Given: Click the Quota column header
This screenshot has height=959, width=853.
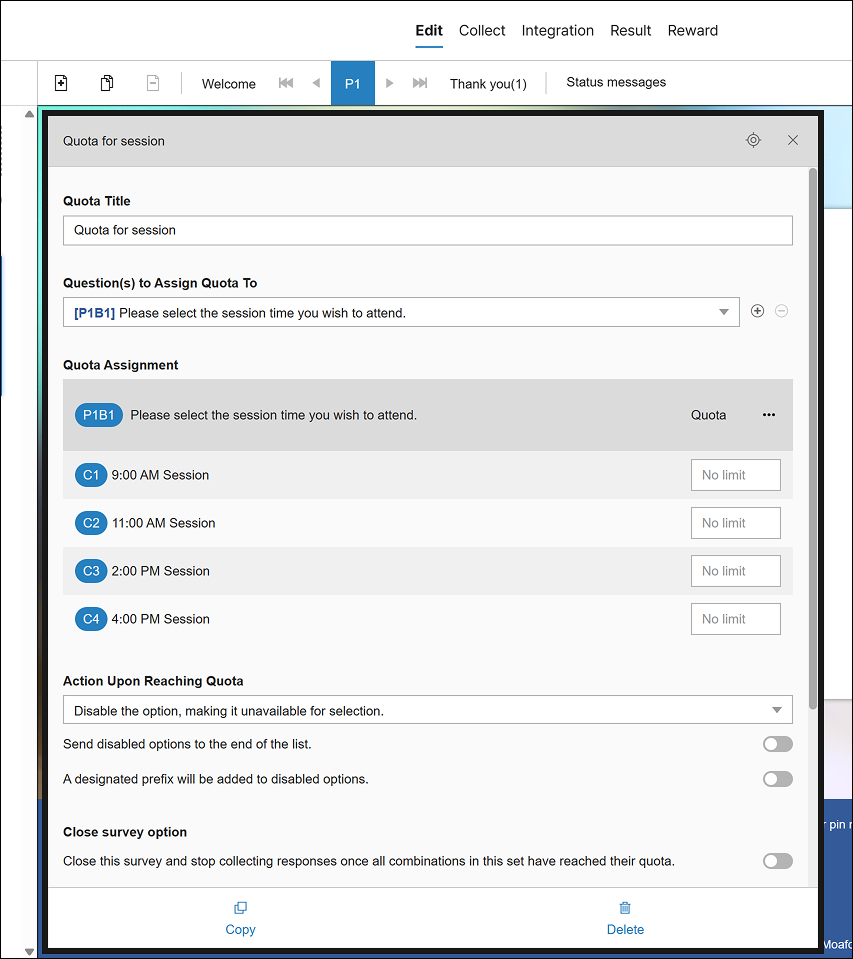Looking at the screenshot, I should tap(709, 415).
